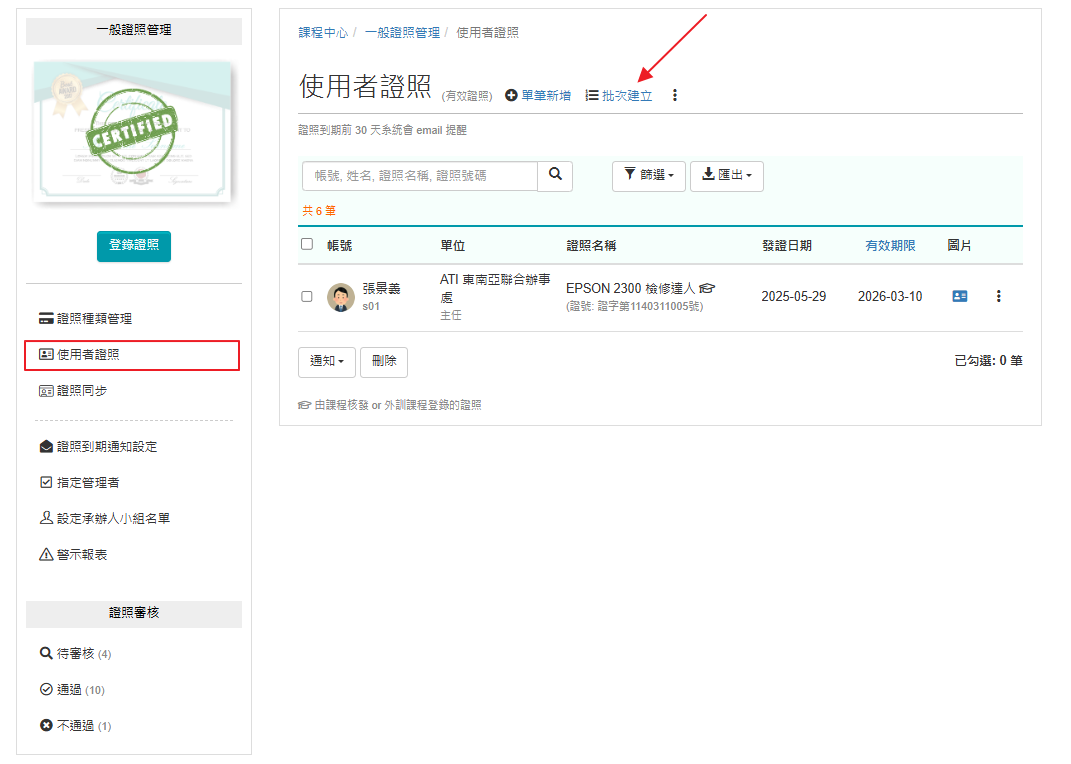
Task: Select 證照種類管理 in sidebar menu
Action: click(85, 319)
